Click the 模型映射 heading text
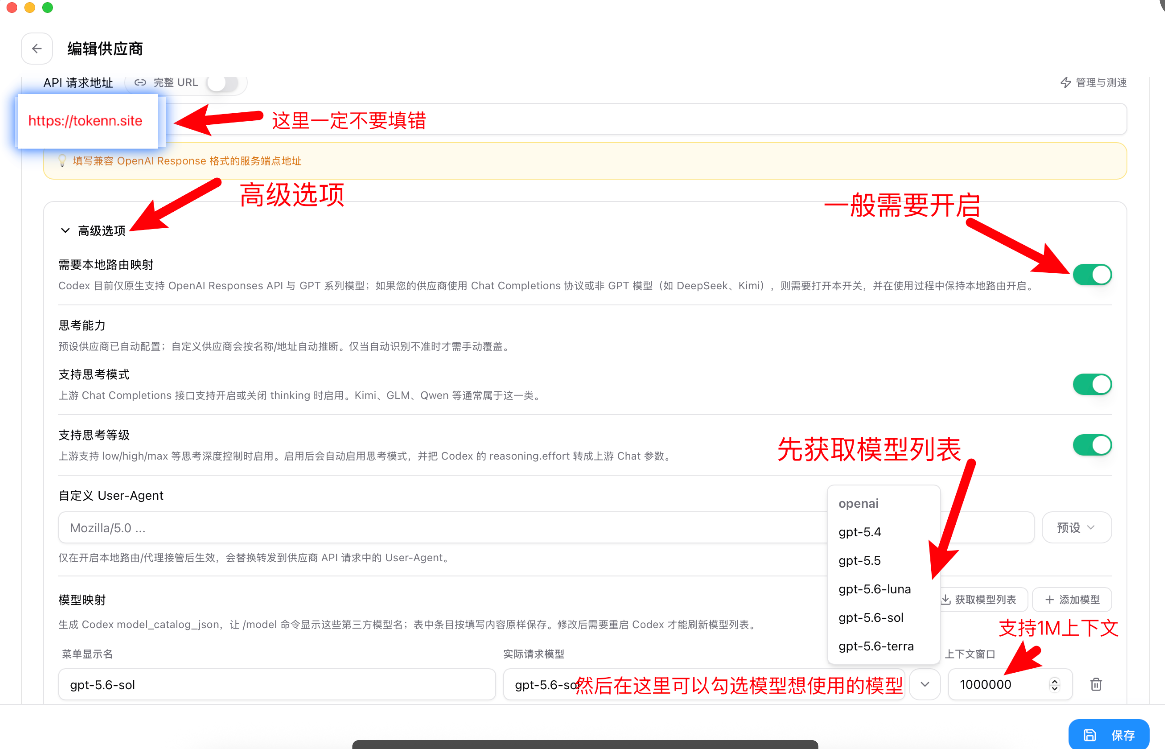Screen dimensions: 1165x749 (x=82, y=600)
